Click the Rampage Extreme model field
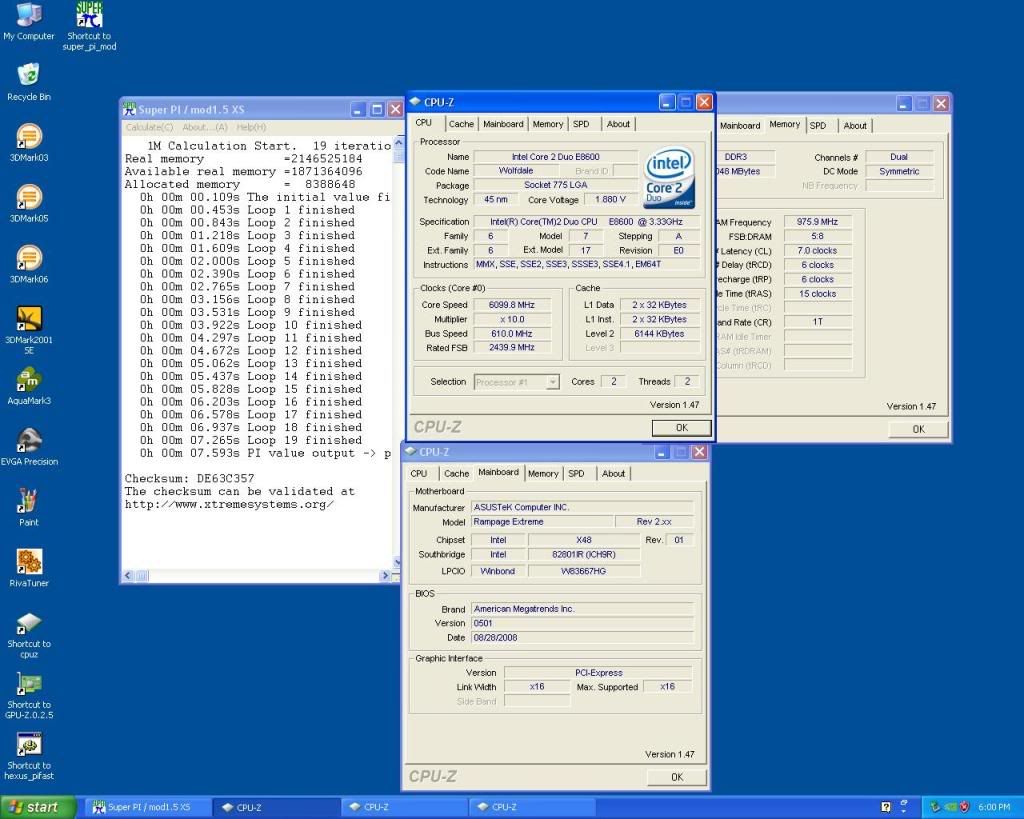The width and height of the screenshot is (1024, 819). pyautogui.click(x=543, y=522)
